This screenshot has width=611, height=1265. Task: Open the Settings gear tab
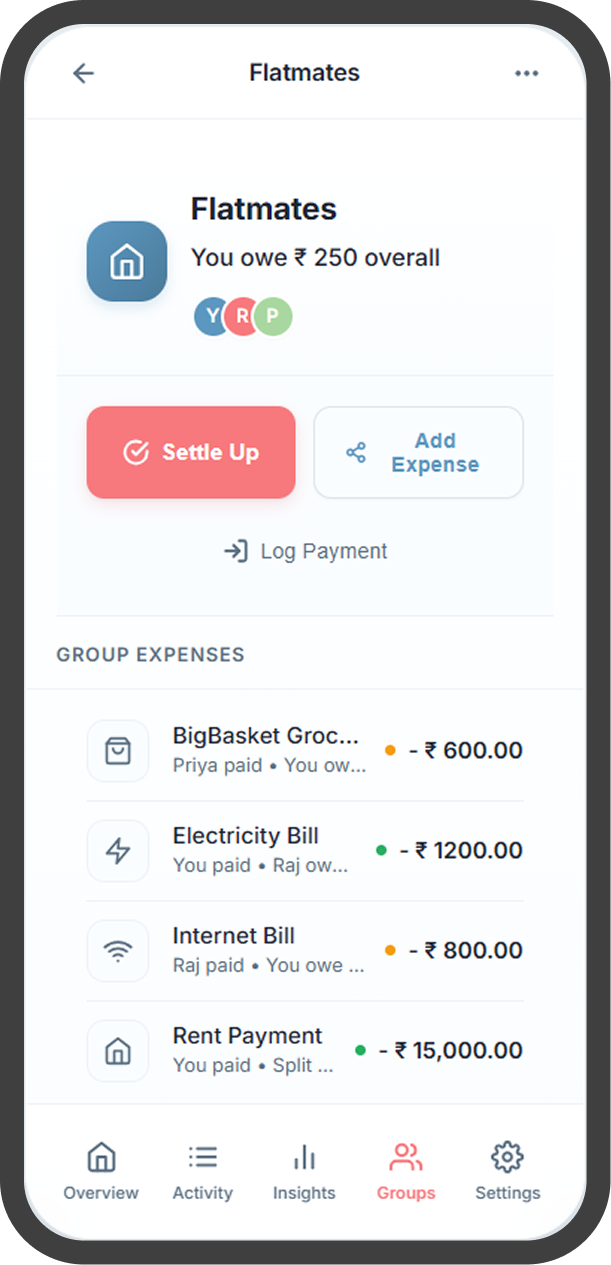507,1172
